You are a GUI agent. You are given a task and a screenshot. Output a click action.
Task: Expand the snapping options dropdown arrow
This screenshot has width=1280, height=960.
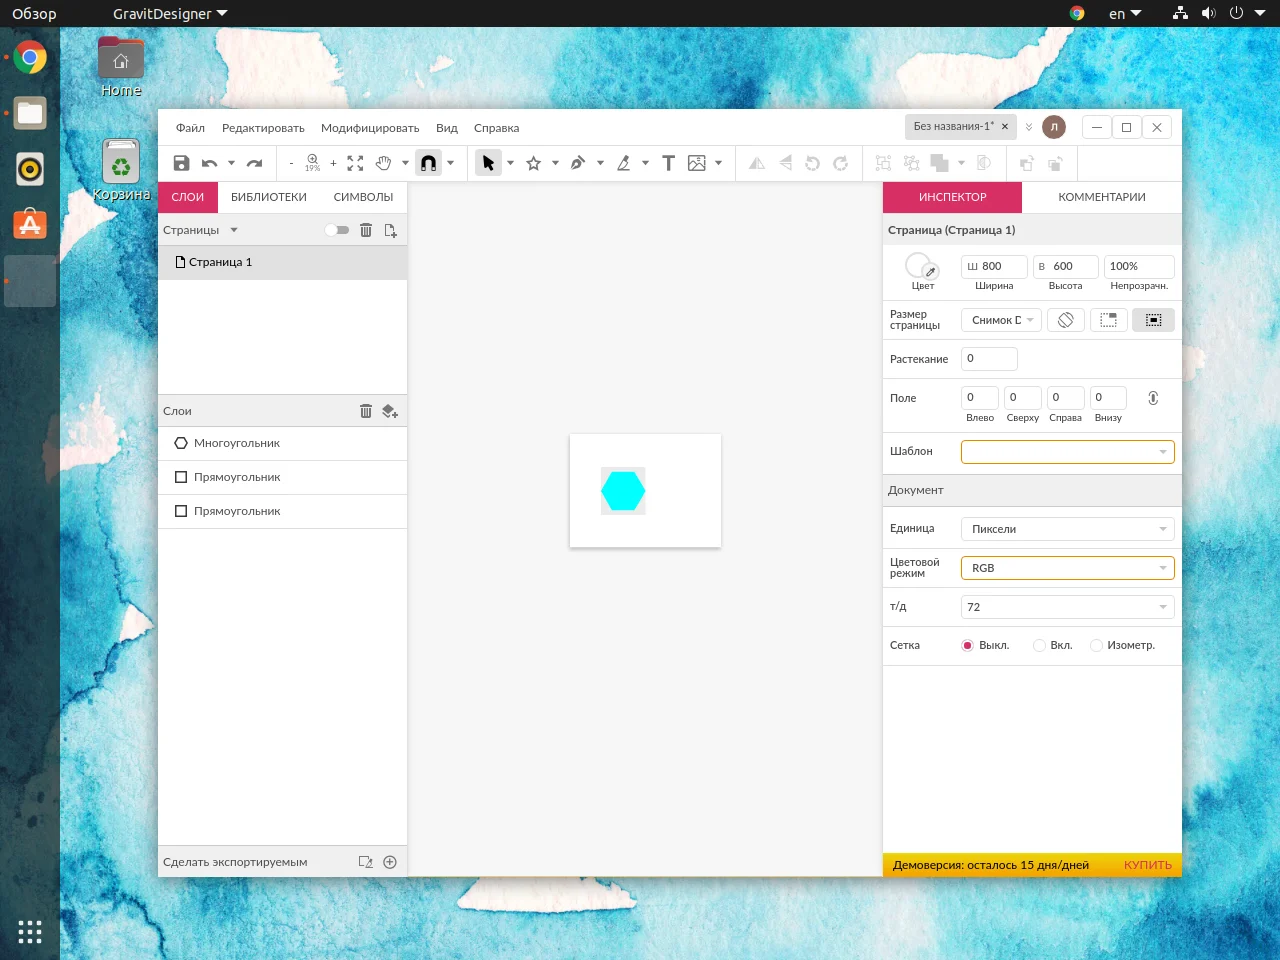(x=450, y=163)
